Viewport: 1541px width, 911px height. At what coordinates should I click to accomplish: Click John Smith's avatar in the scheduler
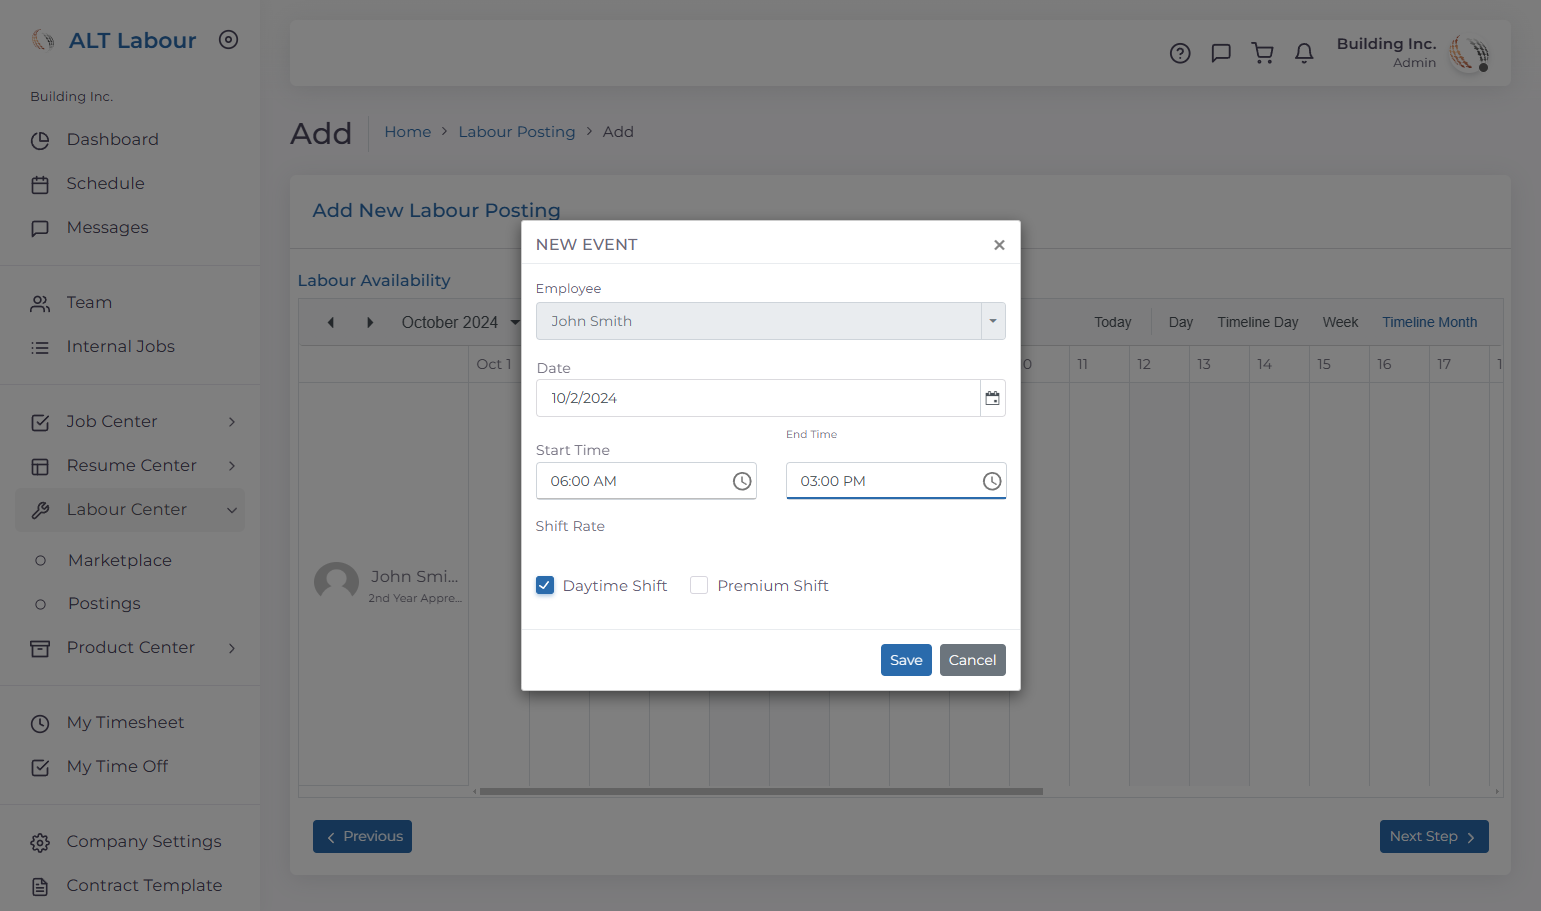click(x=336, y=584)
